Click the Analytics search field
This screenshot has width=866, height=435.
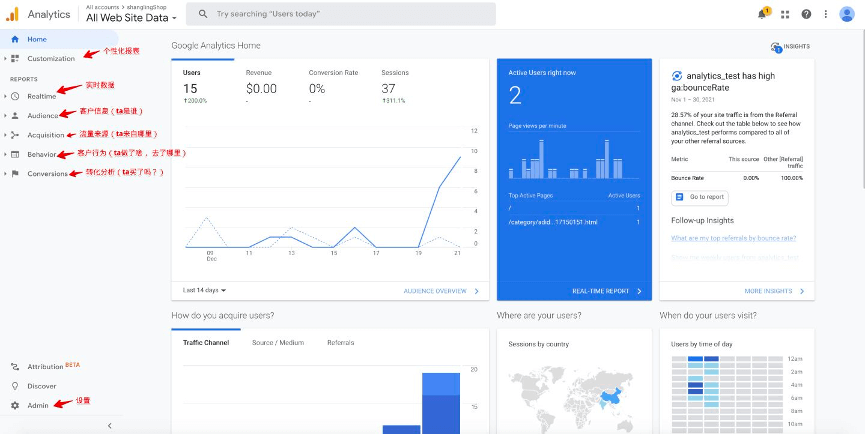[341, 14]
